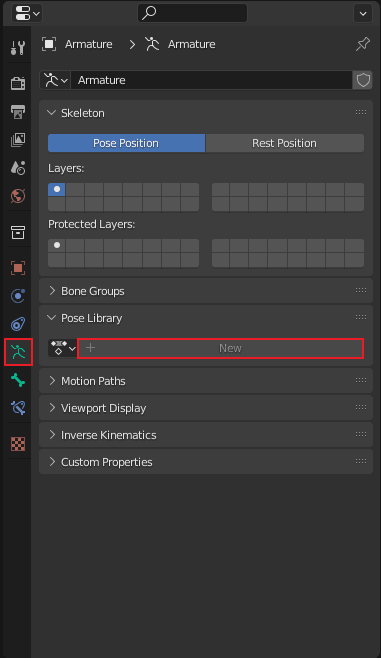Click the Armature object breadcrumb icon

pos(49,44)
